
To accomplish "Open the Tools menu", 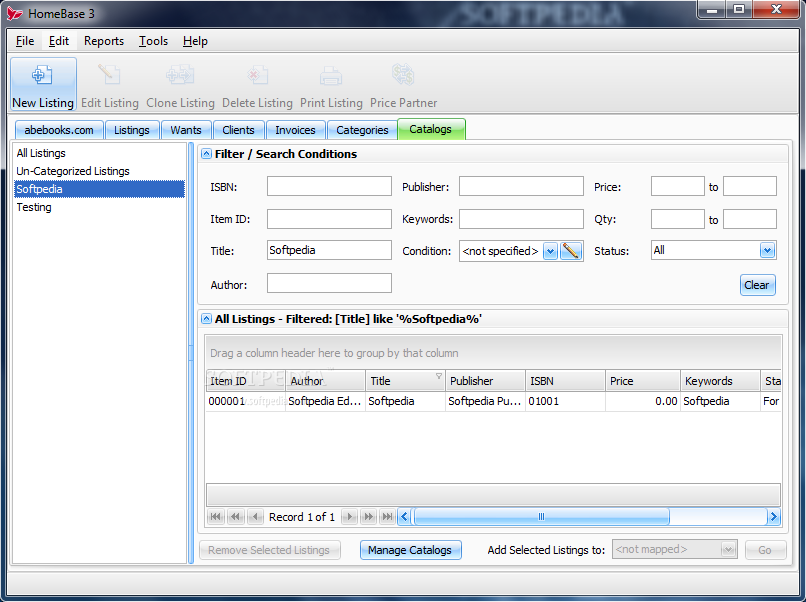I will pyautogui.click(x=153, y=41).
